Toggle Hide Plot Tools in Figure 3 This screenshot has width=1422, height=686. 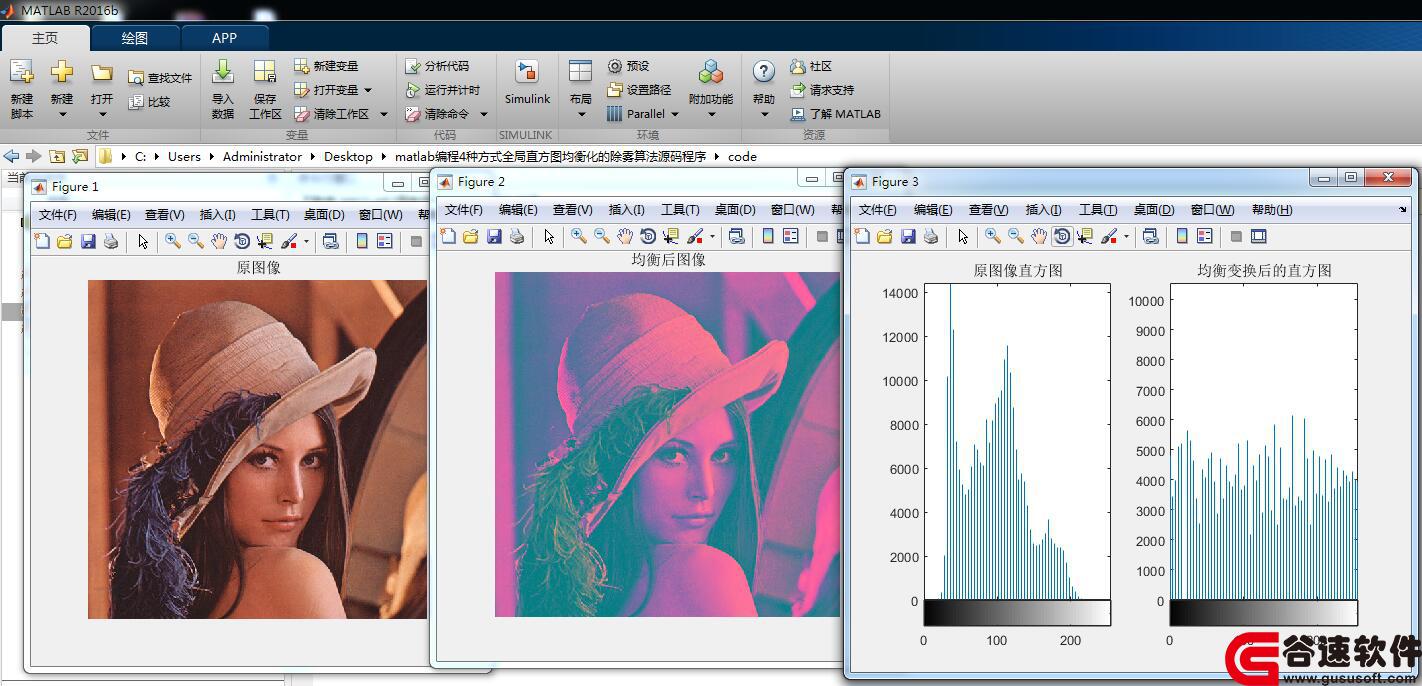tap(1236, 236)
